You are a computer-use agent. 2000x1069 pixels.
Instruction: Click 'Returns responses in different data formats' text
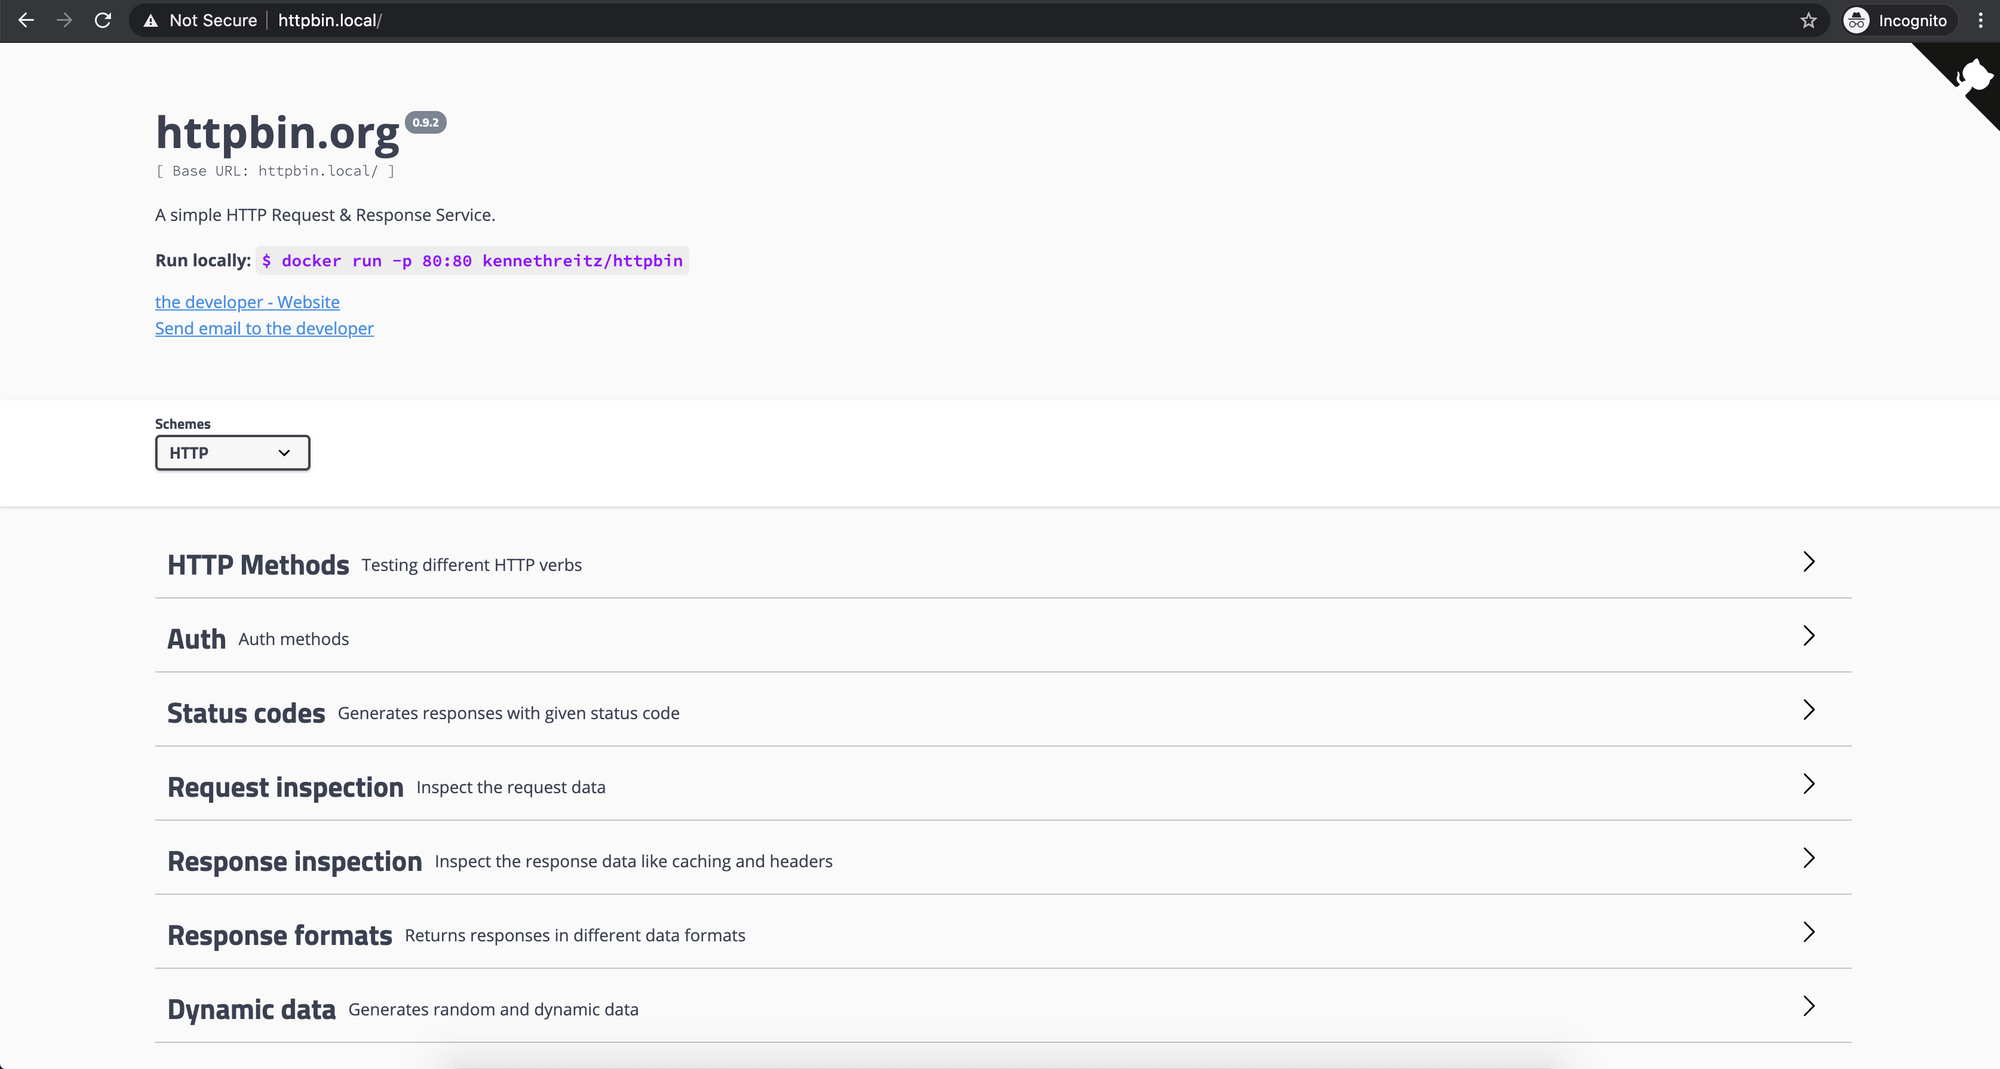575,935
